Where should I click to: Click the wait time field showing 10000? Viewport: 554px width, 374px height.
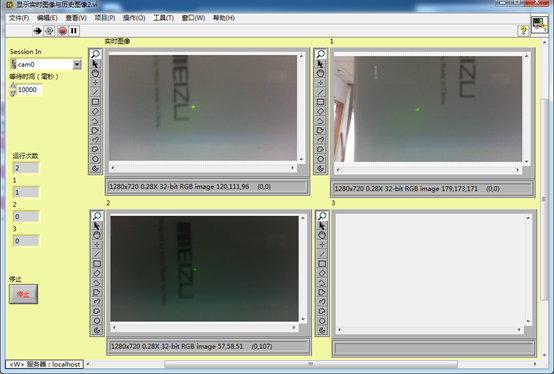point(29,90)
